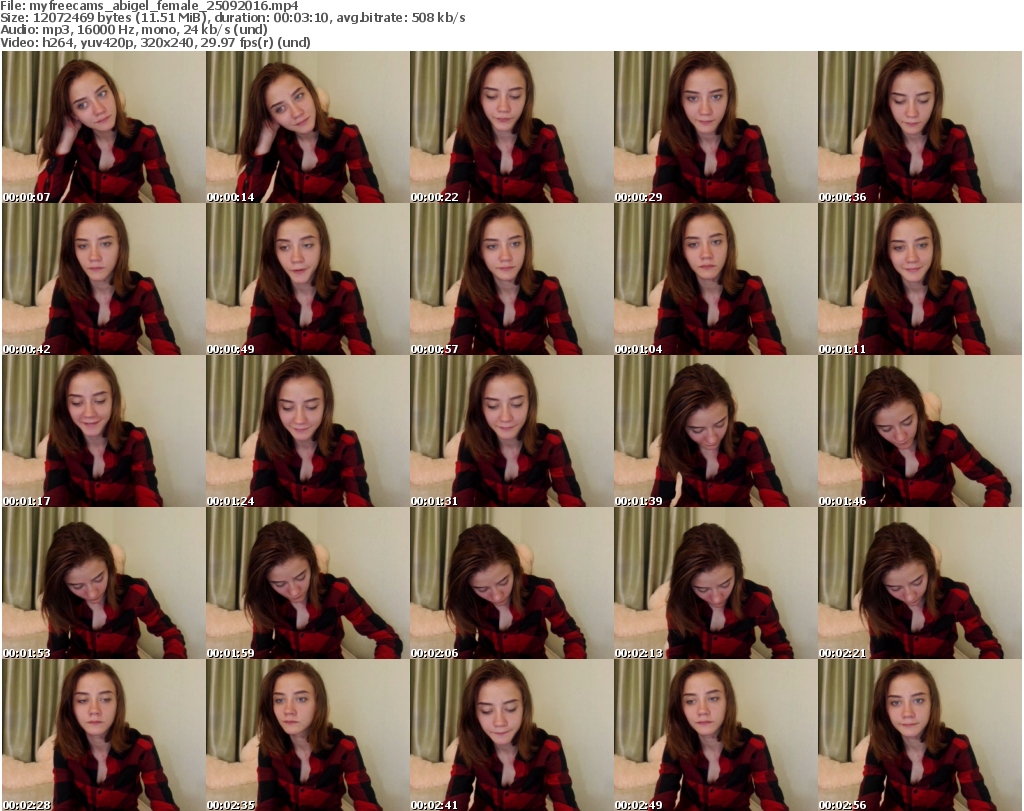Select the frame stamped 00:02:06
The height and width of the screenshot is (811, 1024).
(511, 583)
